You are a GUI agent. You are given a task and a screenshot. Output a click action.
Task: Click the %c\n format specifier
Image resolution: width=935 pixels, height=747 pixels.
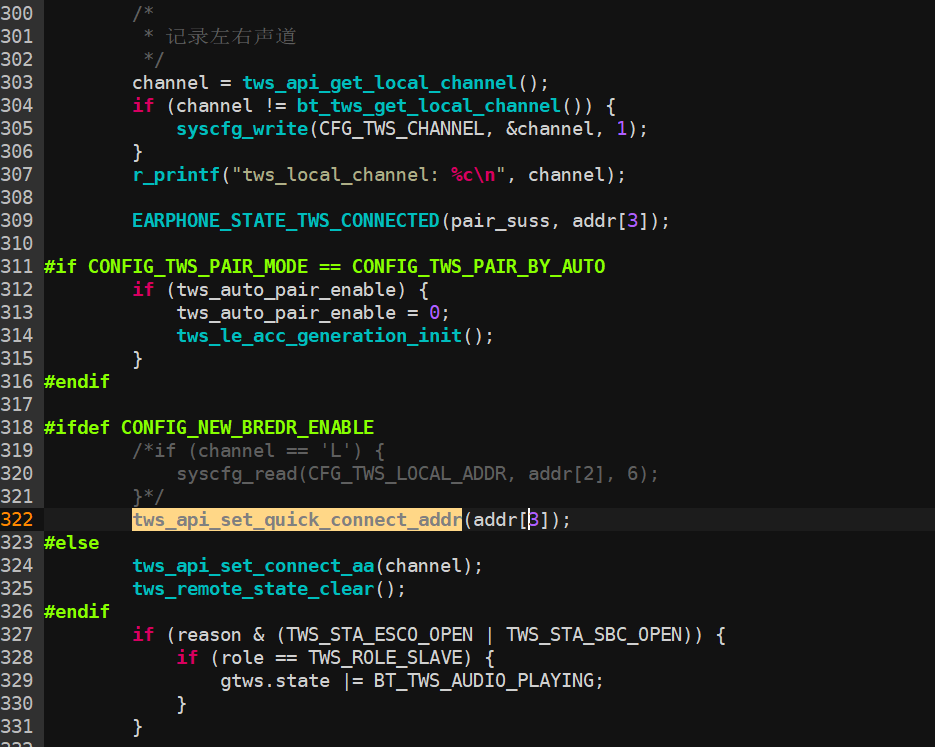[473, 175]
